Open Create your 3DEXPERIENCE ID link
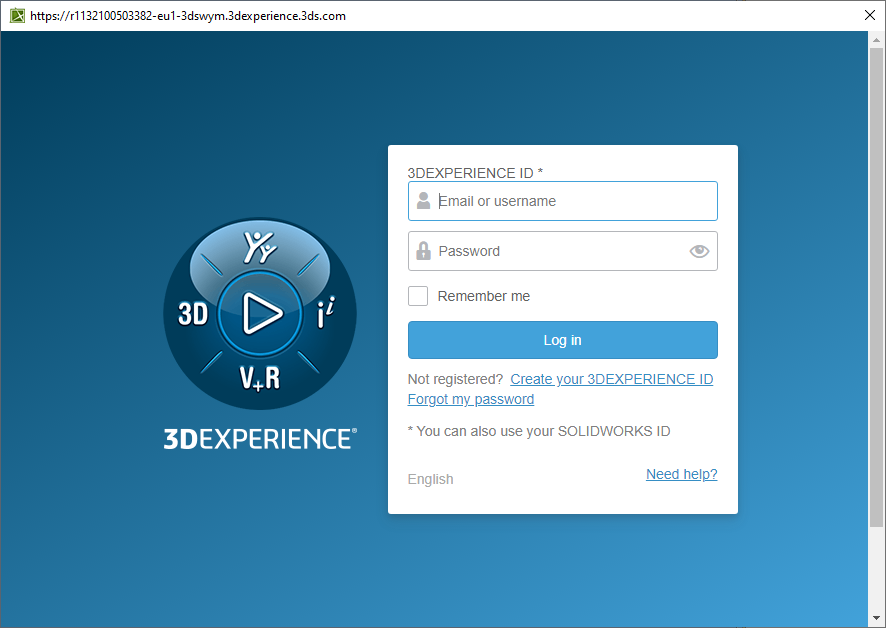Image resolution: width=886 pixels, height=628 pixels. [x=611, y=379]
